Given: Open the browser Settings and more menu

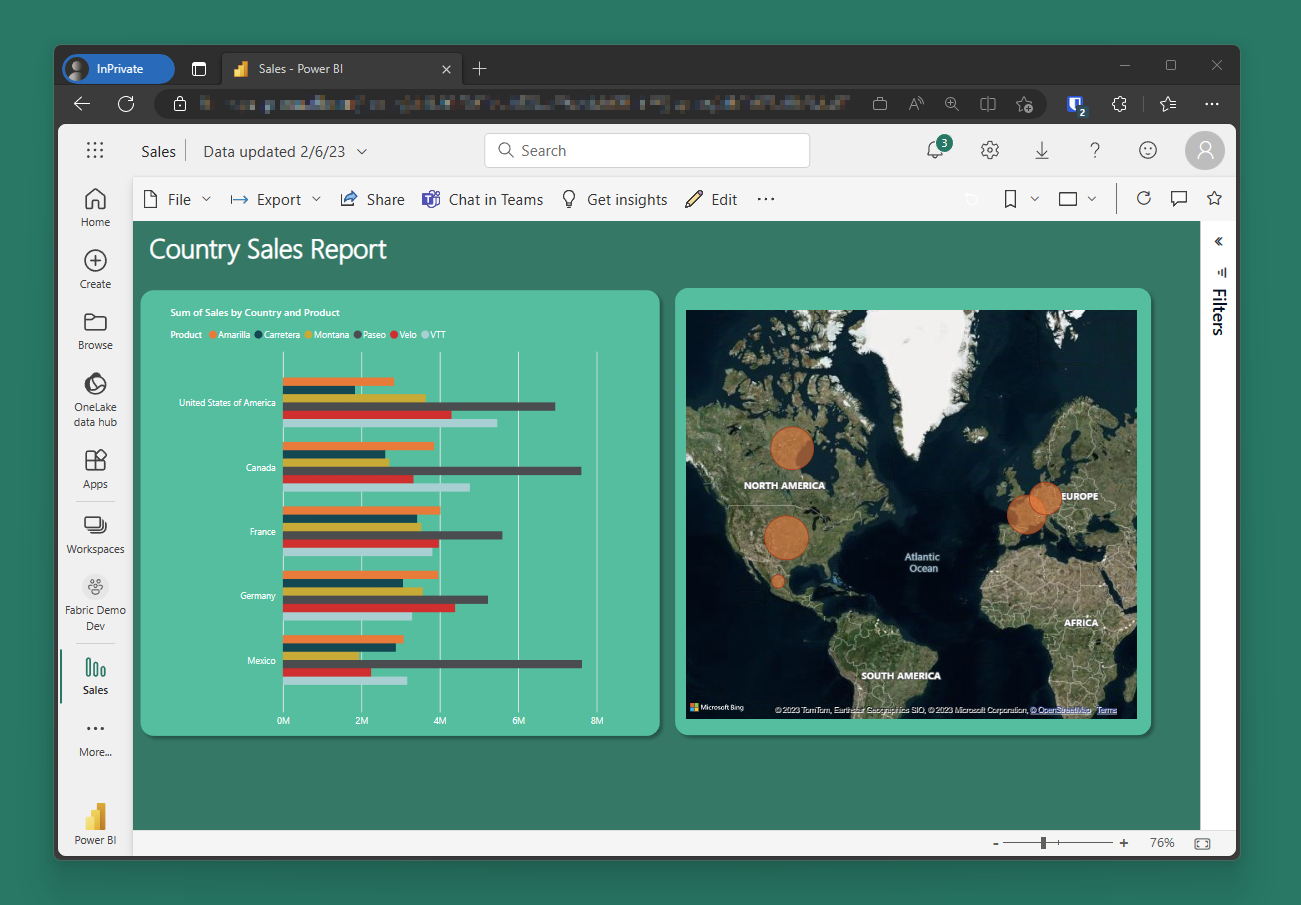Looking at the screenshot, I should point(1212,104).
